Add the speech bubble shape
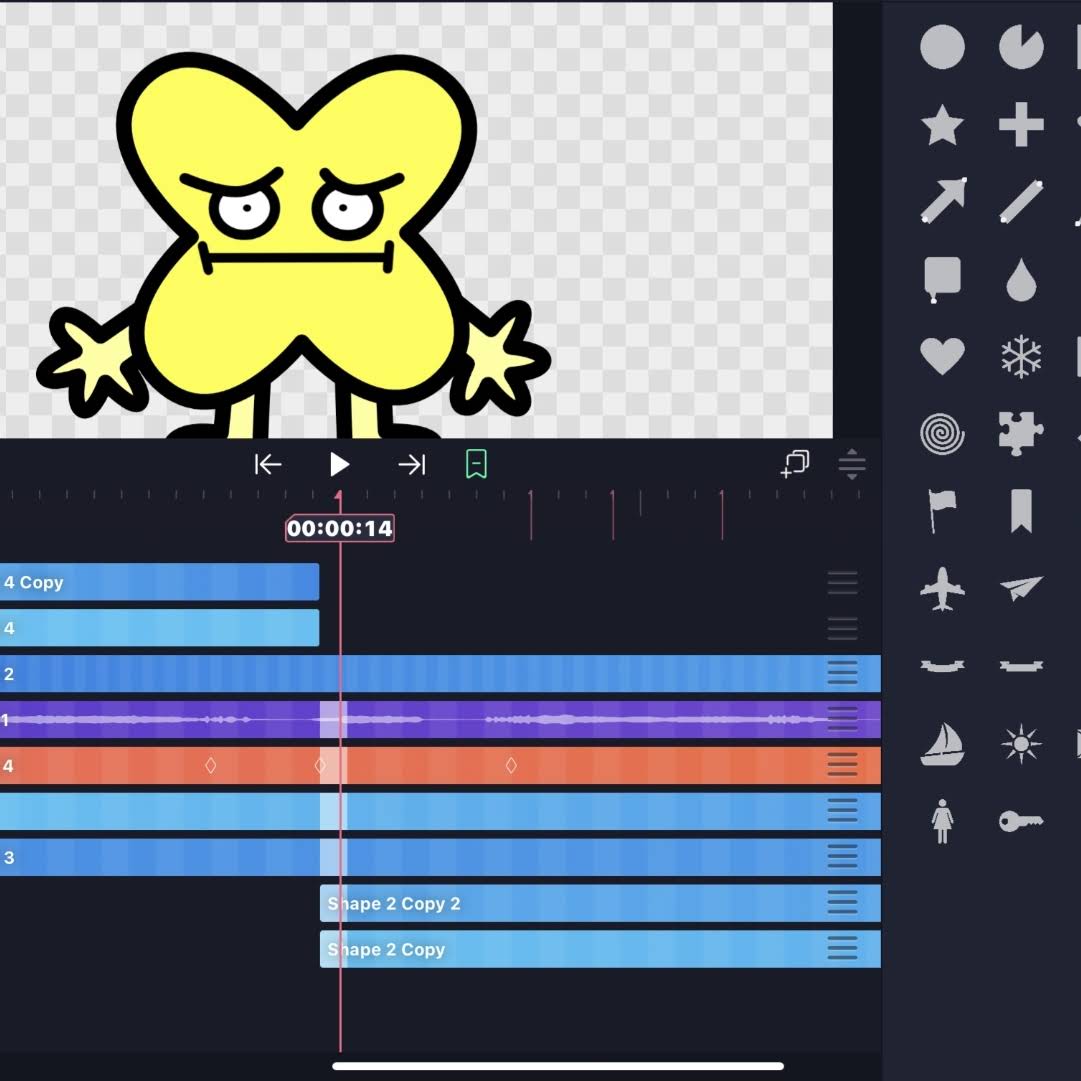Image resolution: width=1081 pixels, height=1081 pixels. pos(942,280)
